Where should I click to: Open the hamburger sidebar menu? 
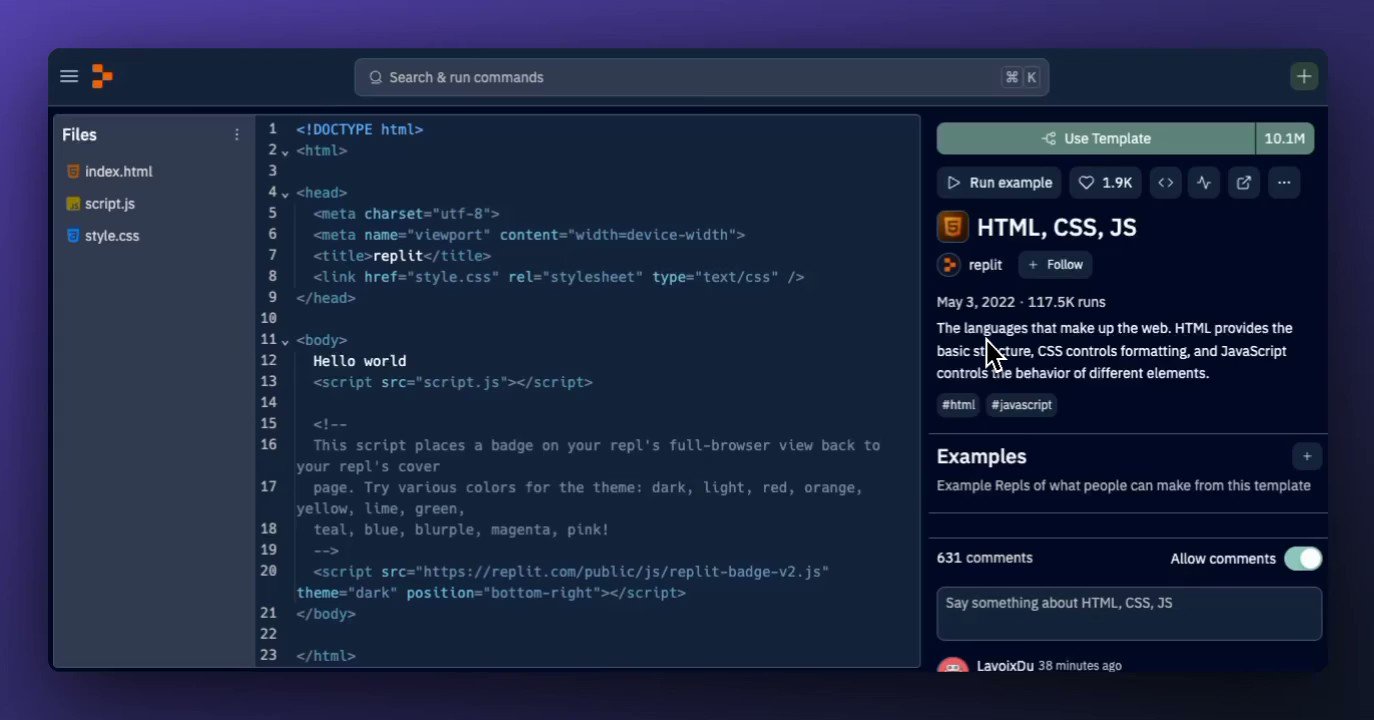[x=69, y=76]
